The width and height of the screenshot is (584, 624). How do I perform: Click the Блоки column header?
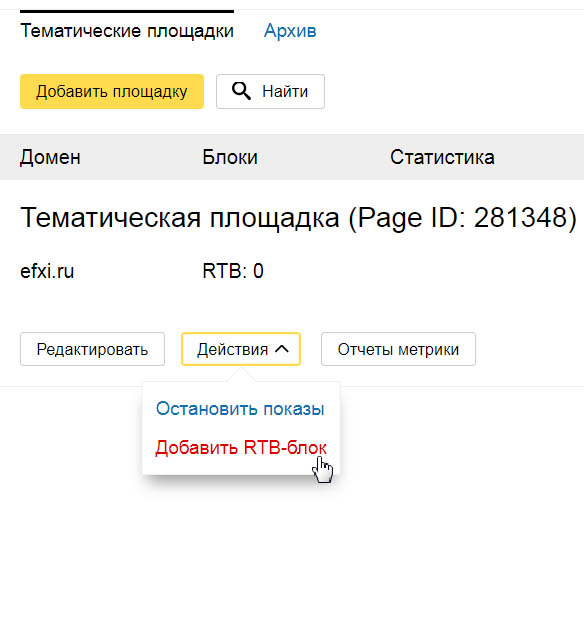tap(230, 157)
